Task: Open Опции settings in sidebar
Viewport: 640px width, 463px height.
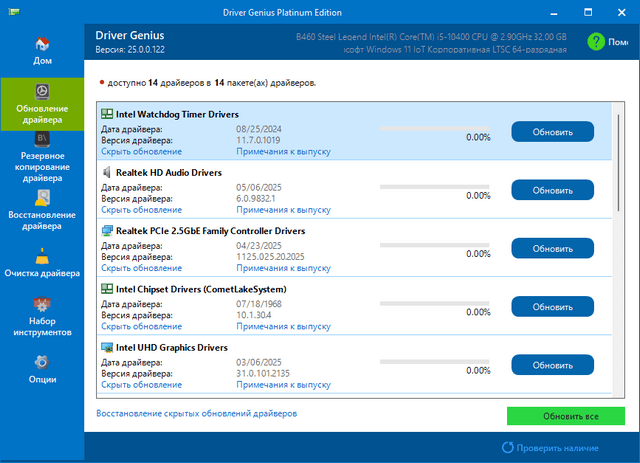Action: coord(41,370)
